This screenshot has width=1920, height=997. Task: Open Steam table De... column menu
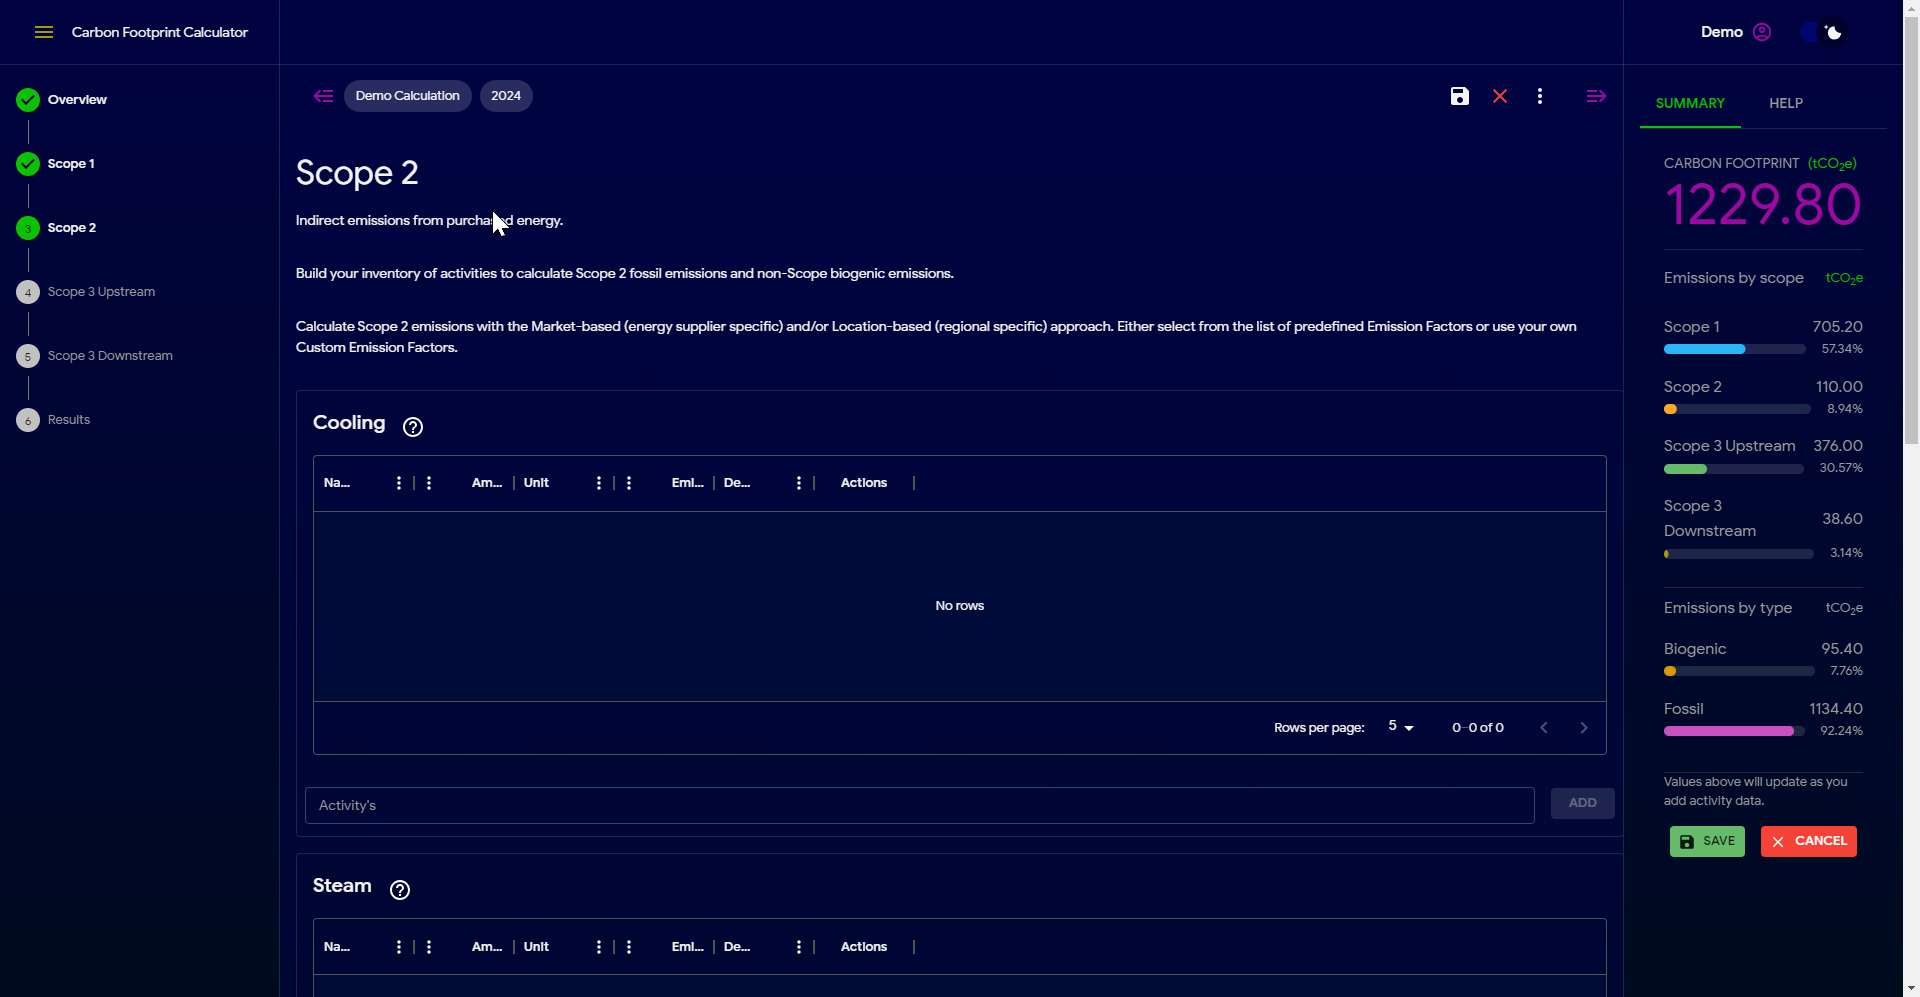point(799,947)
